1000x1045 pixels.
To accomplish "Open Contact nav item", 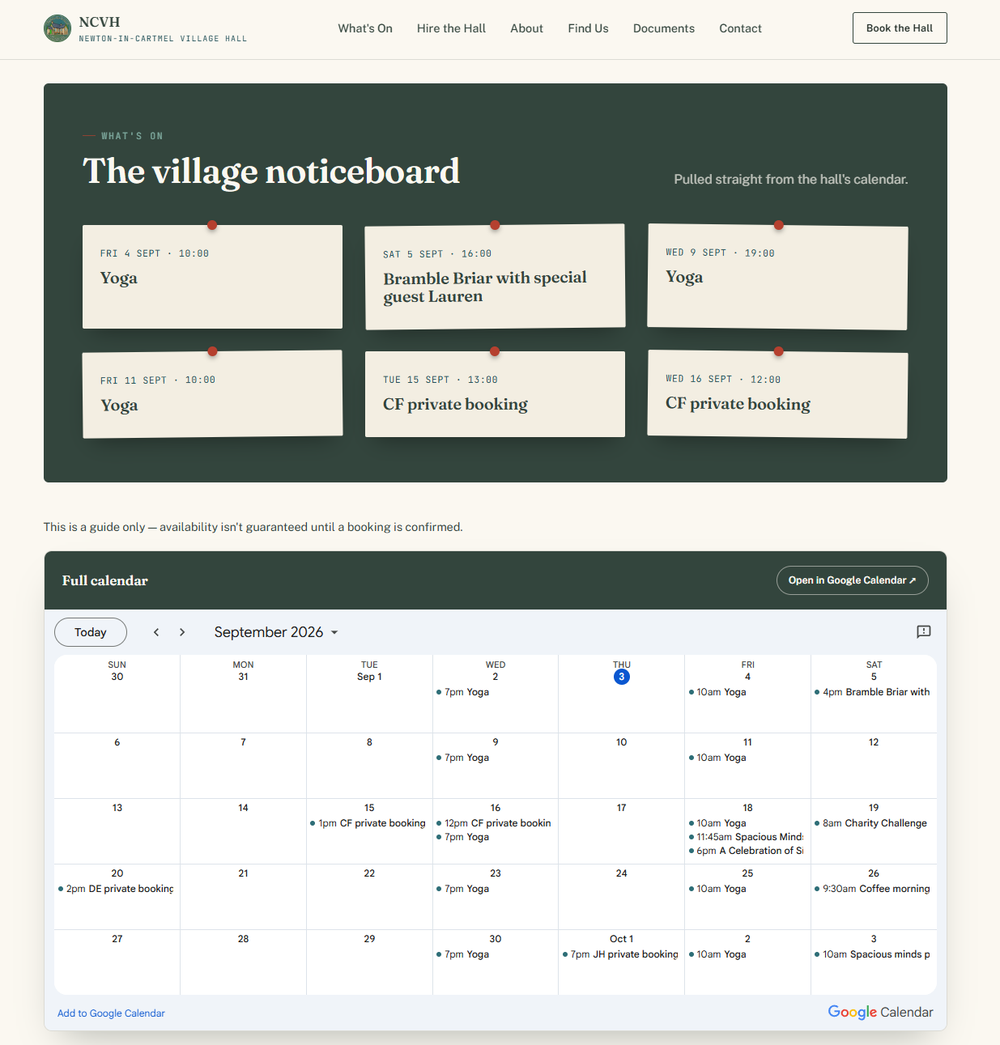I will click(740, 29).
